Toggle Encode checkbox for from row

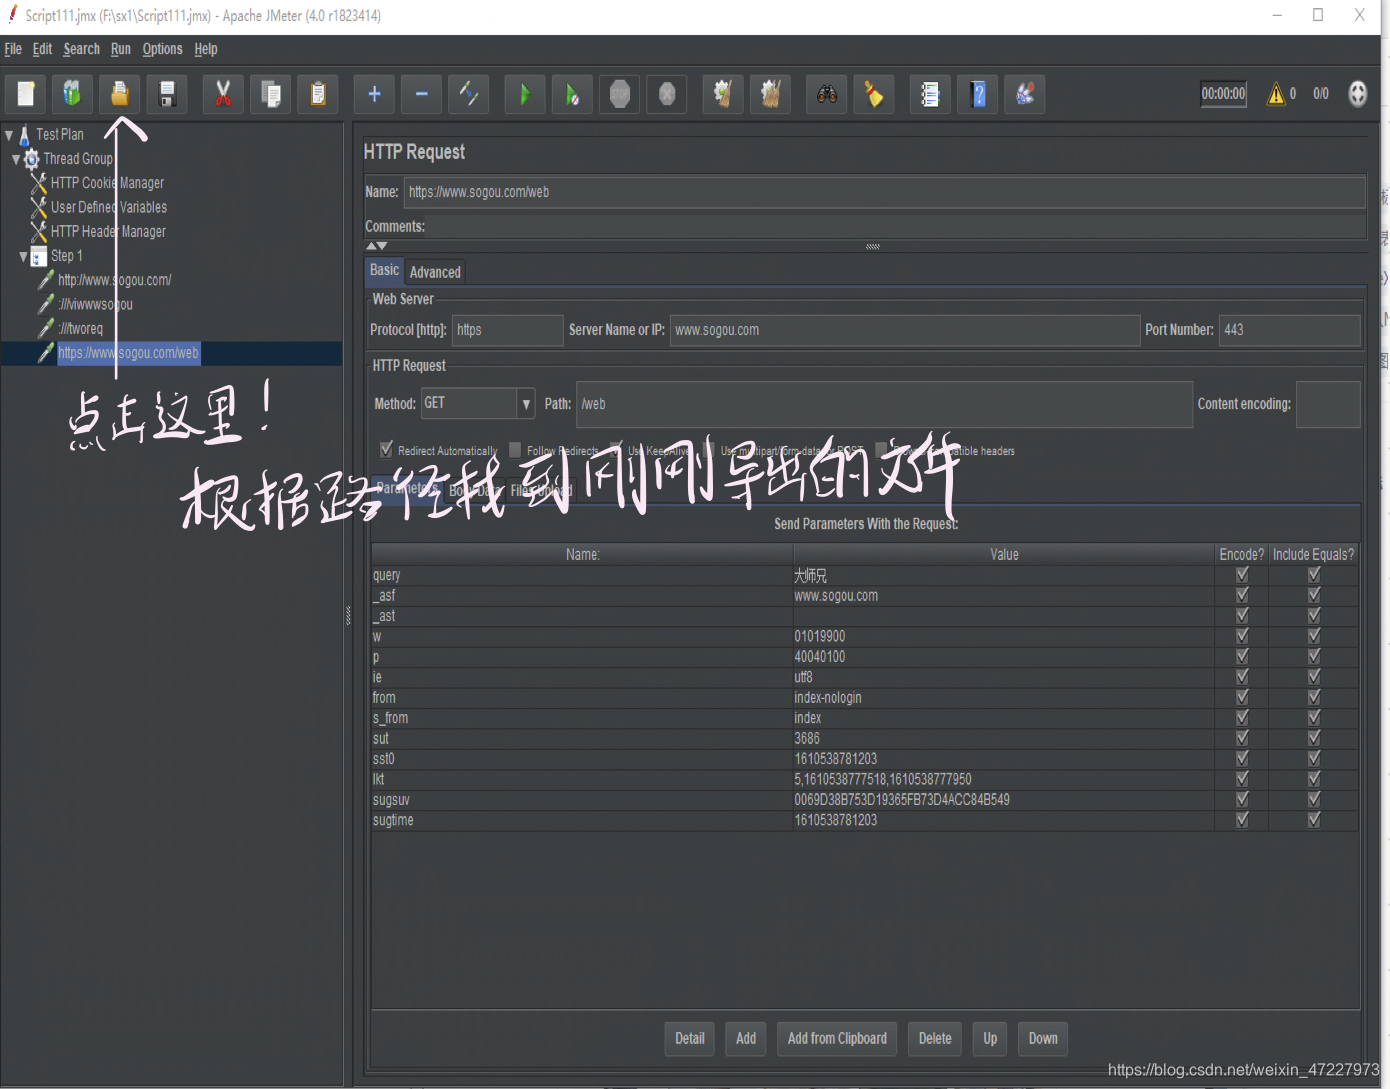tap(1242, 697)
